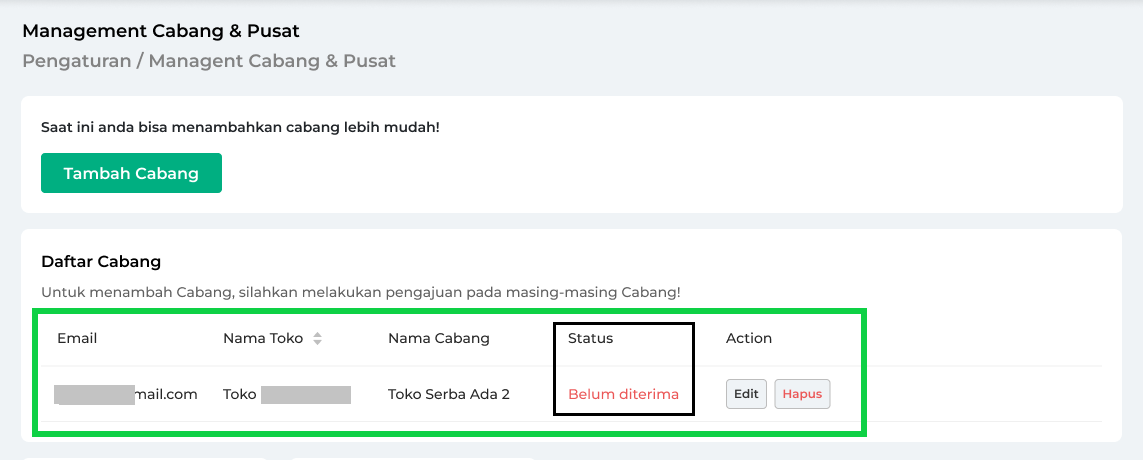
Task: Click the Daftar Cabang heading
Action: (x=101, y=262)
